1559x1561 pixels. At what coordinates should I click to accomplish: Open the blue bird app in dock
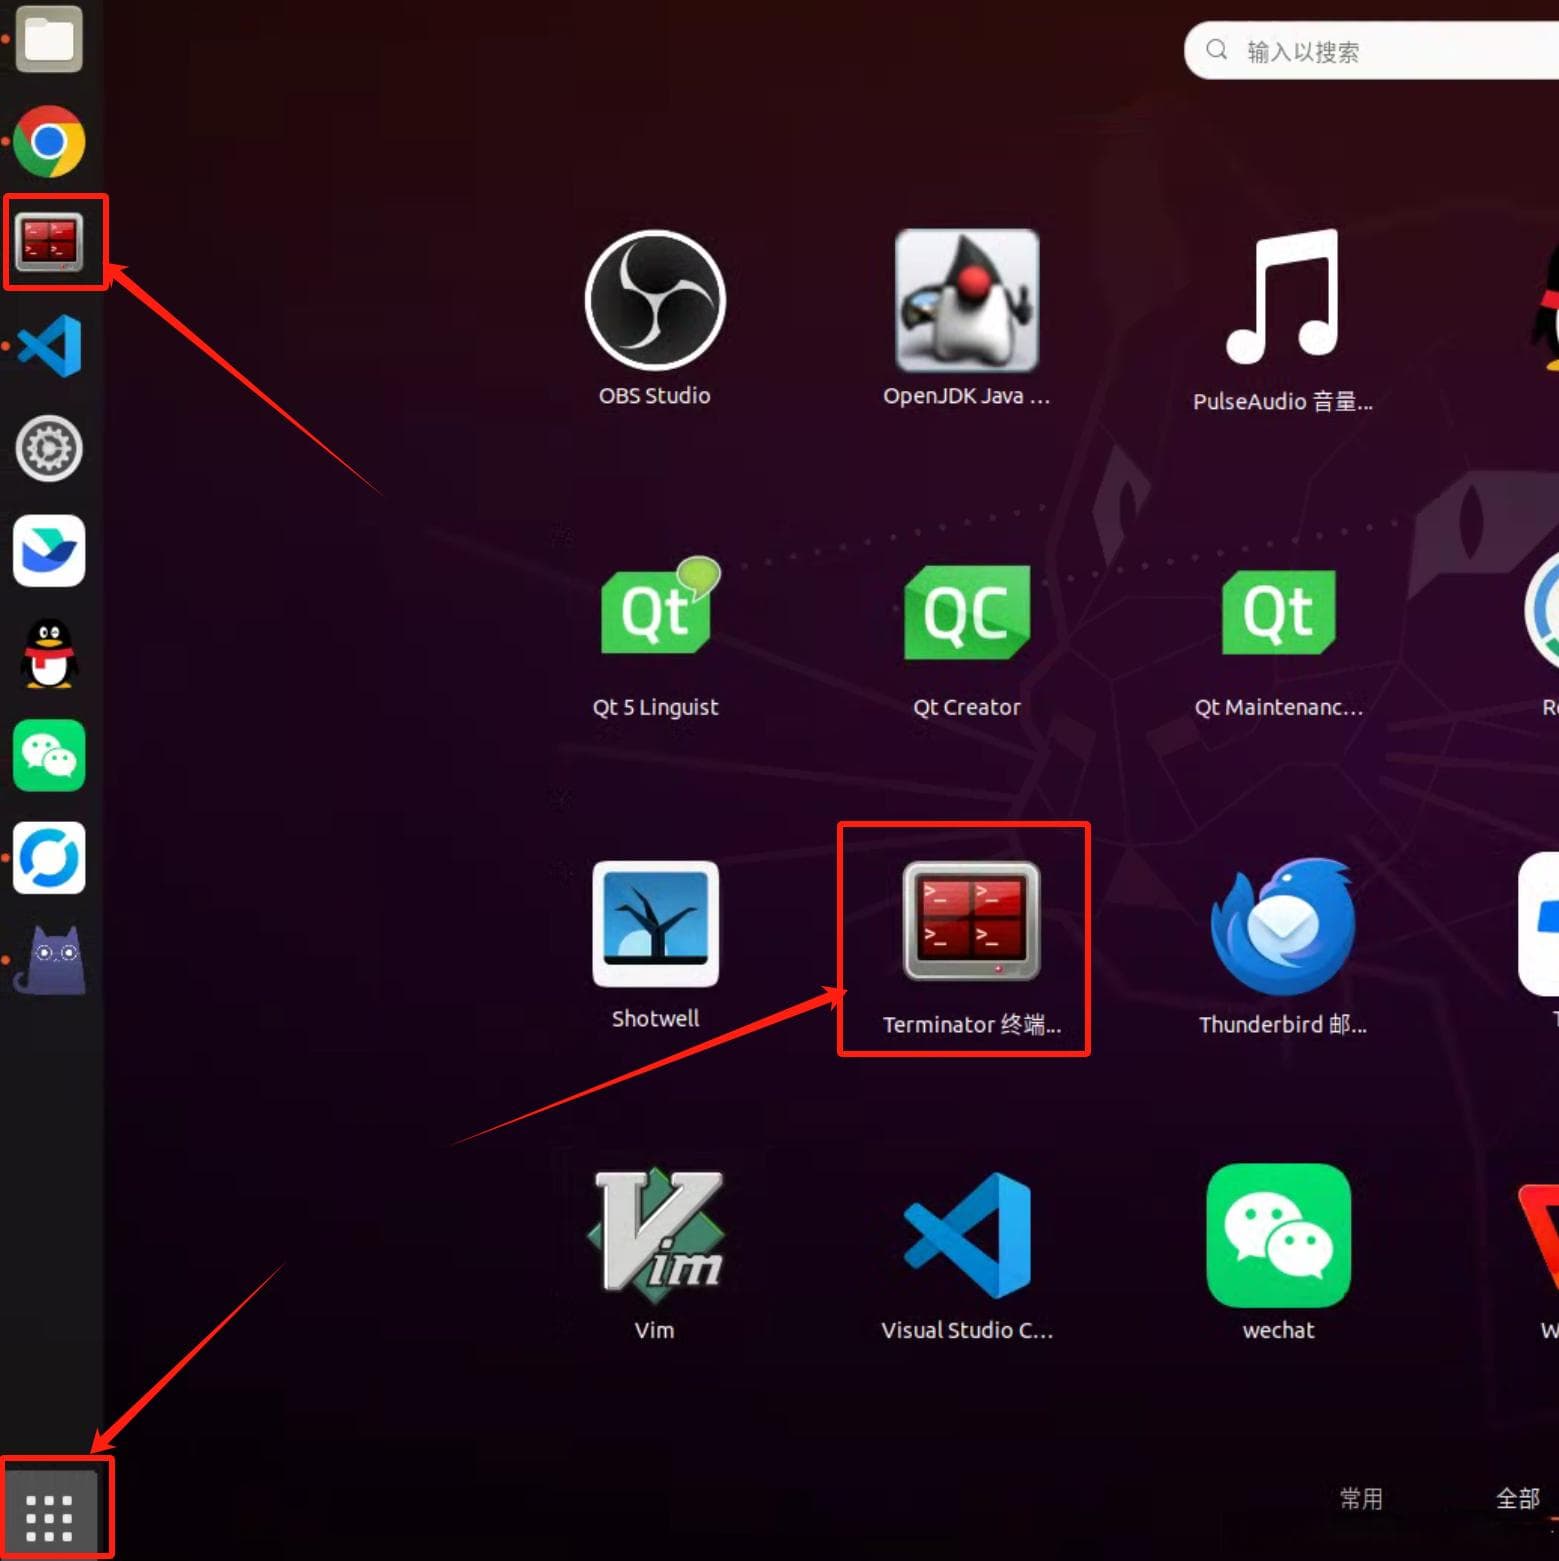[49, 551]
